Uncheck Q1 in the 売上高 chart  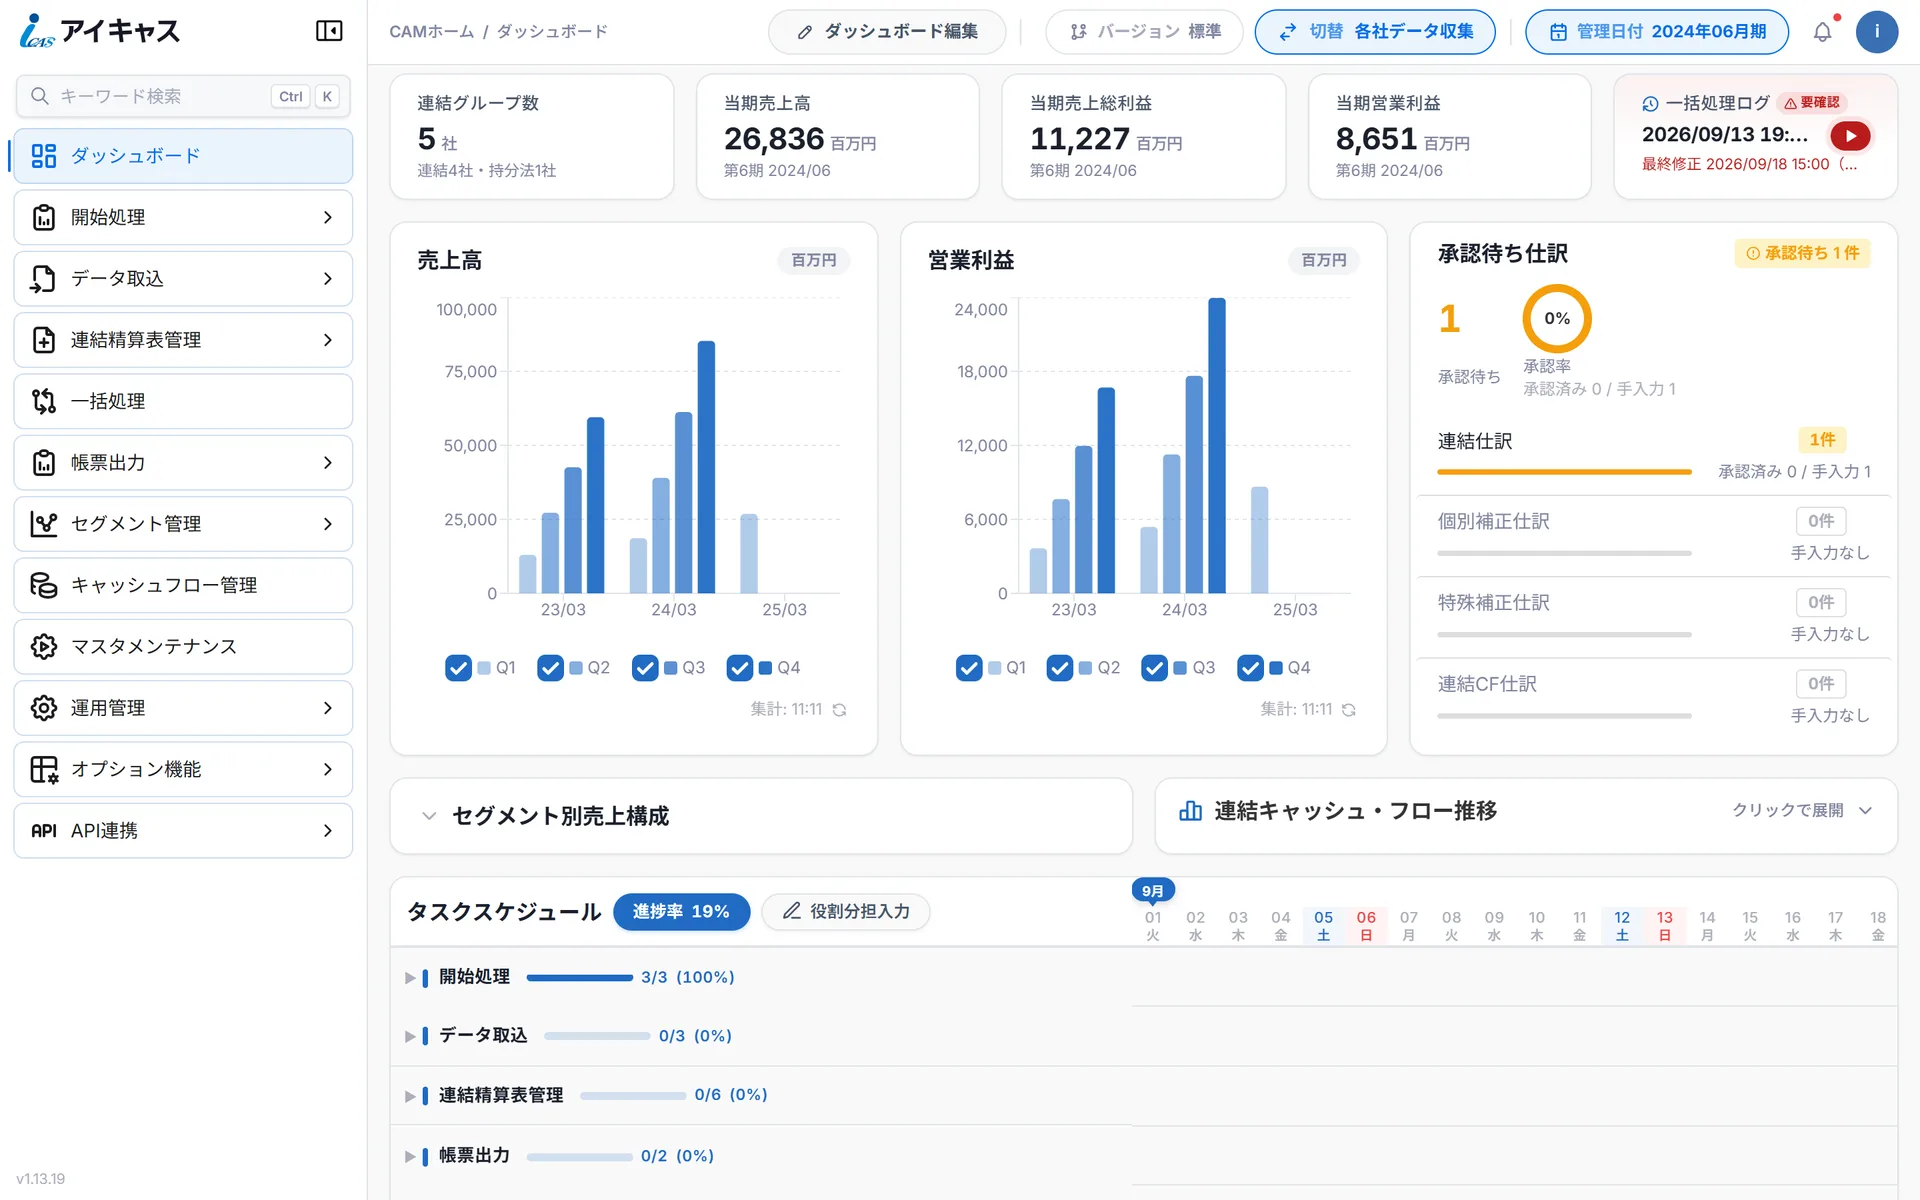point(458,668)
